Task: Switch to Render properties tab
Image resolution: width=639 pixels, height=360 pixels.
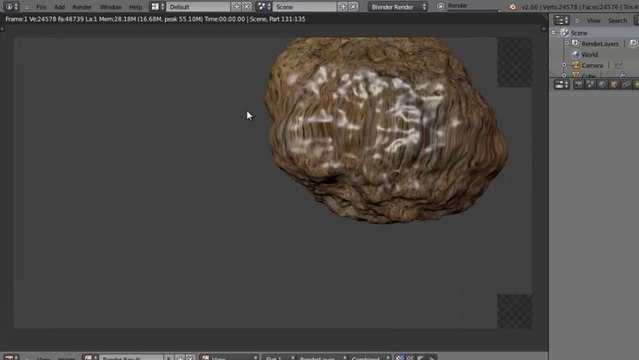Action: [x=579, y=84]
